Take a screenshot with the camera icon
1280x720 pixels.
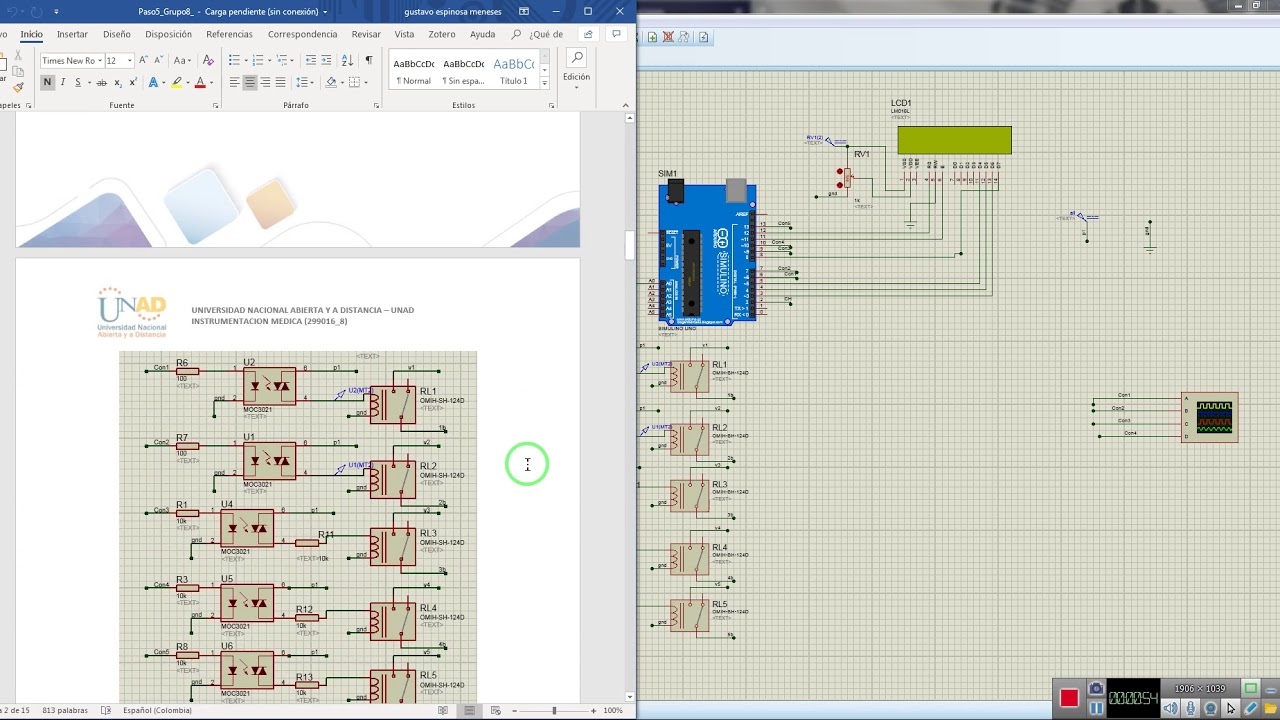point(1096,689)
